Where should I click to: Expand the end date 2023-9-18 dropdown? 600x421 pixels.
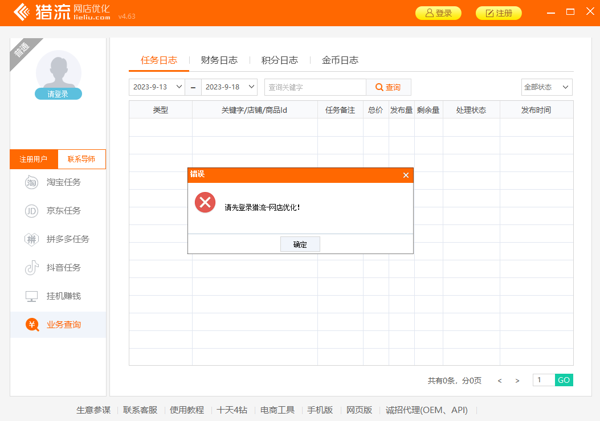250,87
